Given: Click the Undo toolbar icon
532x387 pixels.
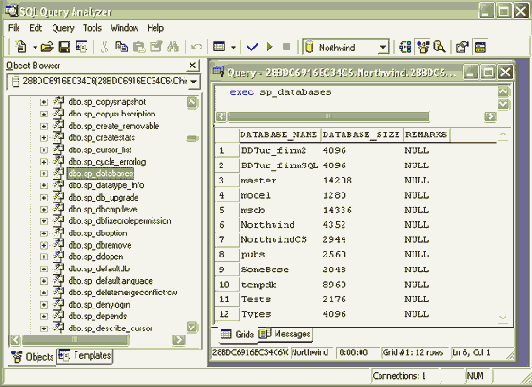Looking at the screenshot, I should (196, 46).
